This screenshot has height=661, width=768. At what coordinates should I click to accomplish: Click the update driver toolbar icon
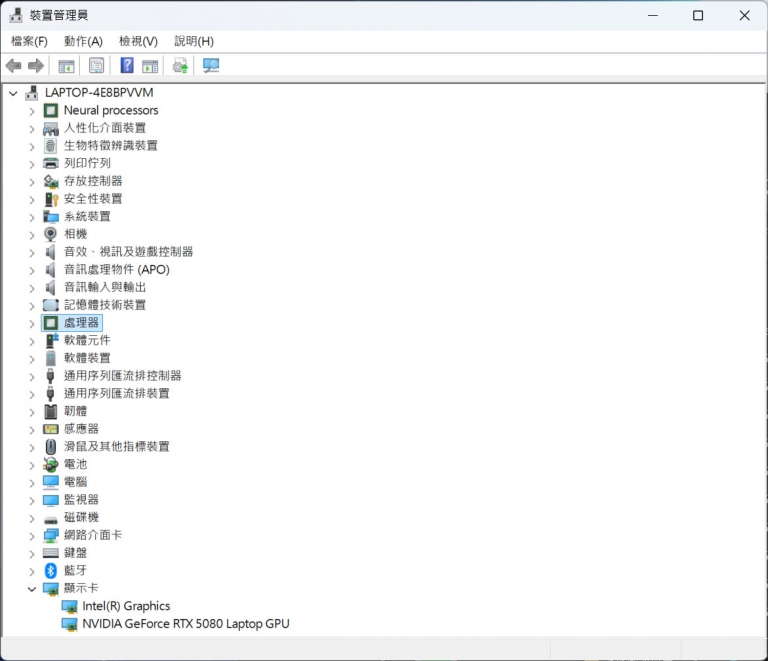[180, 66]
